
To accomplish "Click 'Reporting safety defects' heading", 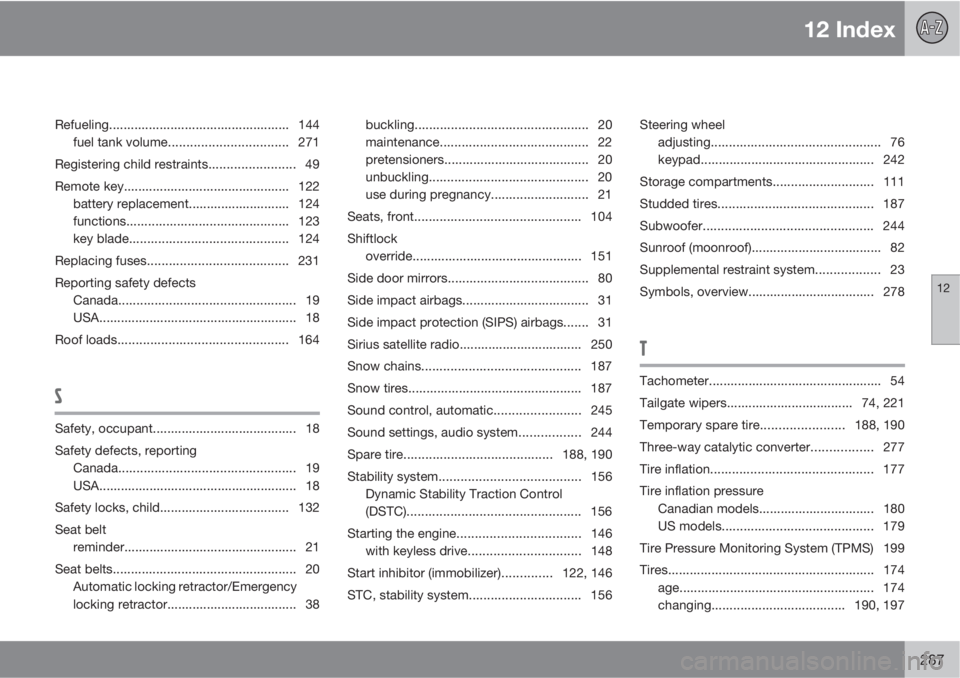I will tap(125, 283).
